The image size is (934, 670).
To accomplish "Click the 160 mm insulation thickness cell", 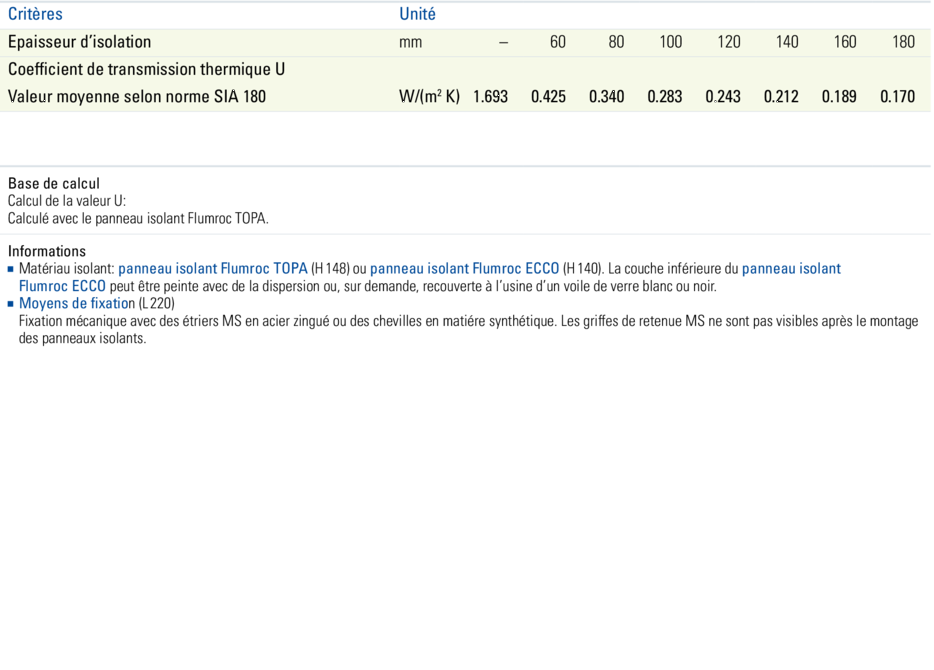I will (x=845, y=42).
